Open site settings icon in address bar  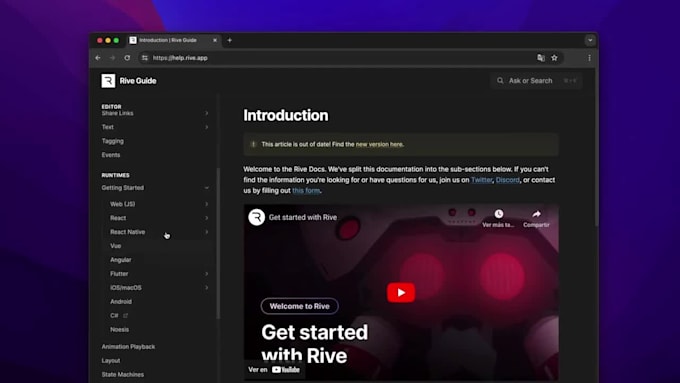145,58
